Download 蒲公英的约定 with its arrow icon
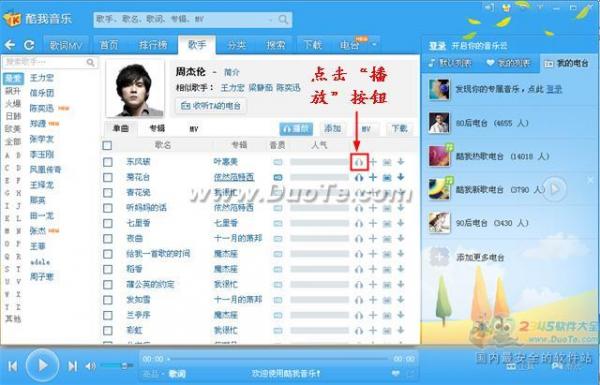The width and height of the screenshot is (600, 385). [401, 284]
